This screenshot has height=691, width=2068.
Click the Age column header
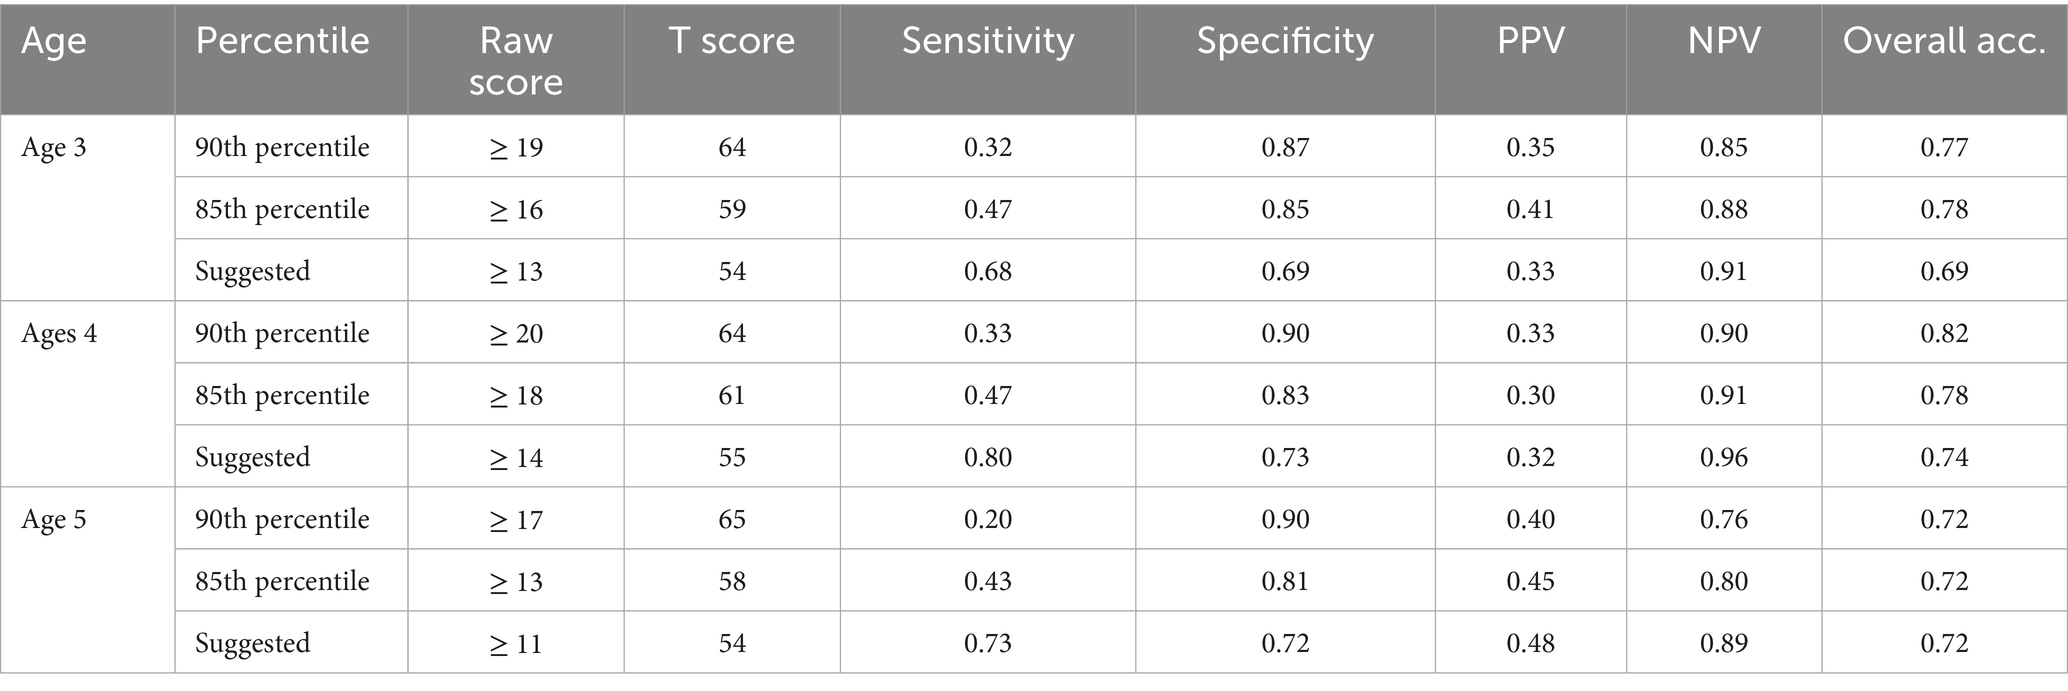[x=54, y=41]
